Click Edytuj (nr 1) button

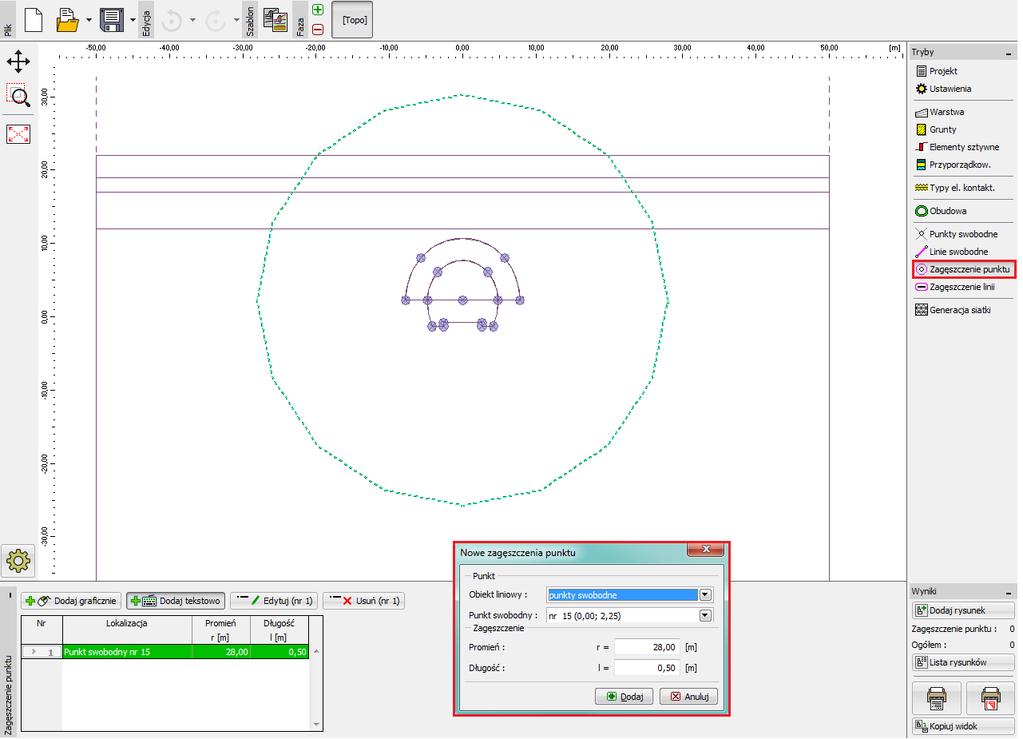[x=274, y=601]
